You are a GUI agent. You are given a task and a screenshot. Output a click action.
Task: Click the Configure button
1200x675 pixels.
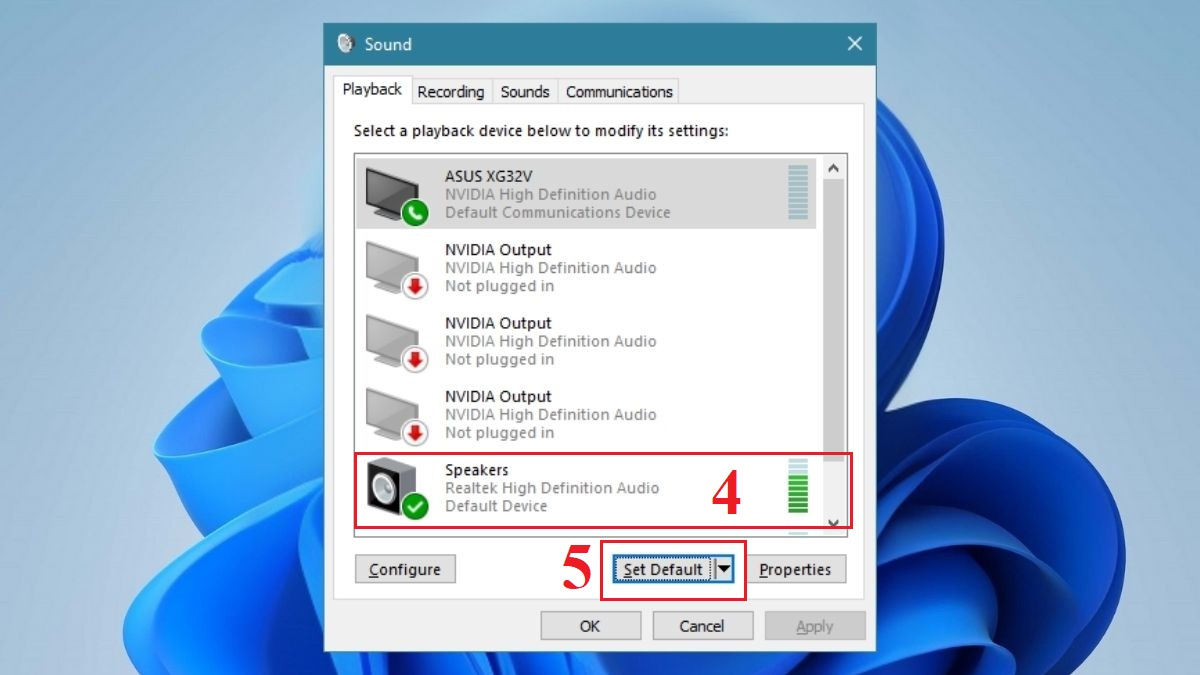[x=405, y=569]
